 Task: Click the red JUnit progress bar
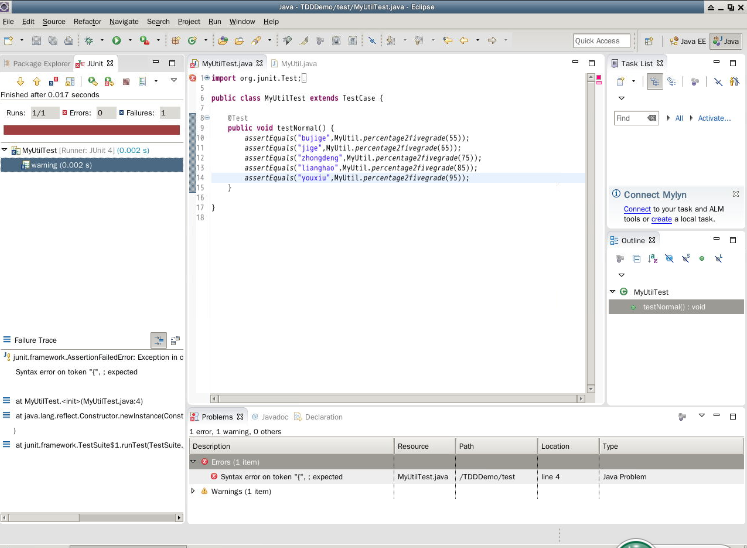coord(91,130)
